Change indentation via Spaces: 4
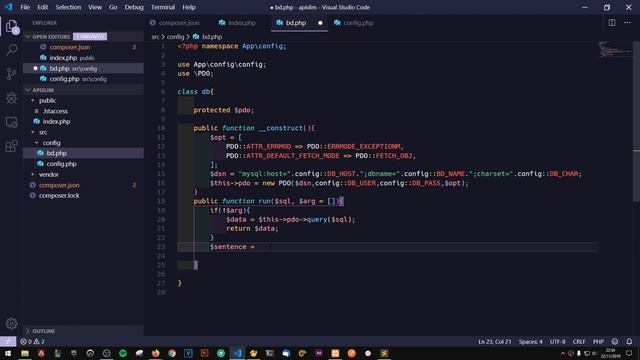This screenshot has width=640, height=360. click(530, 341)
